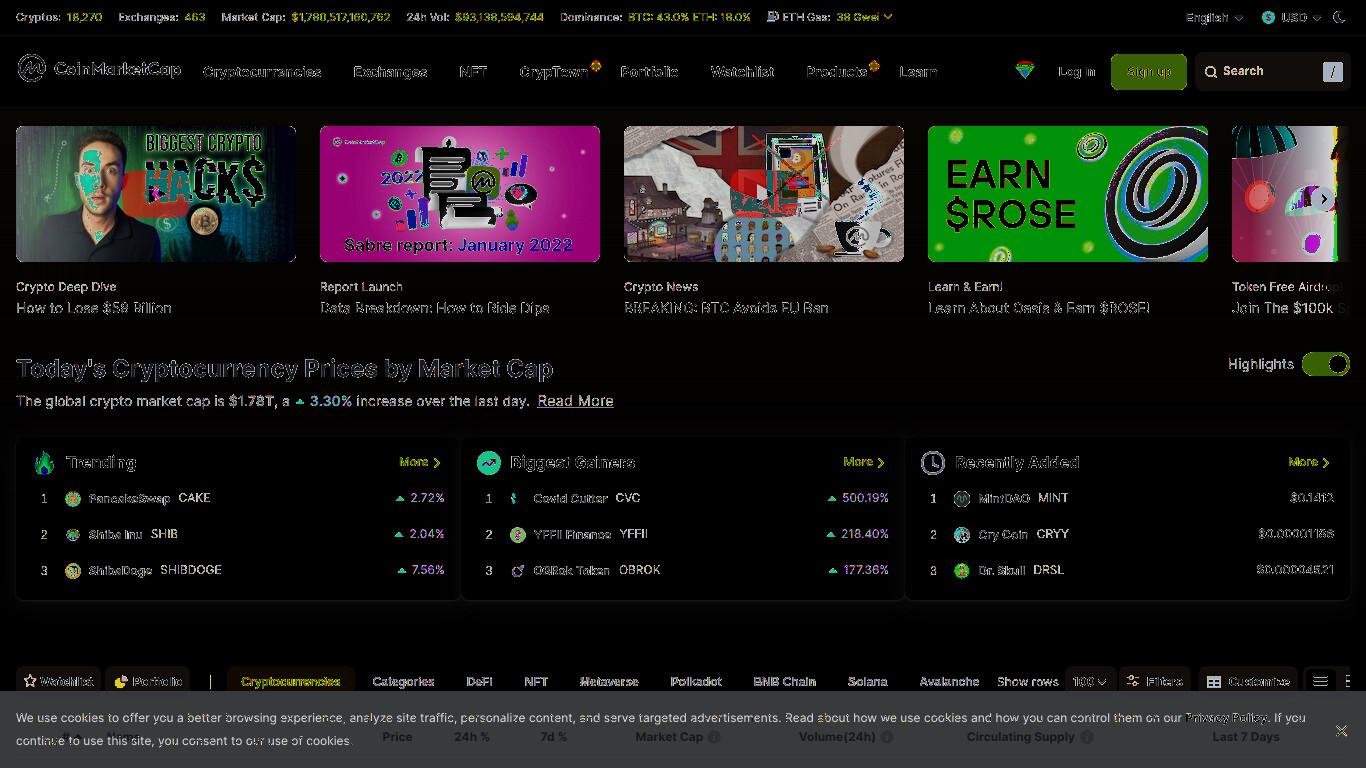Click the Shiba Inu coin icon
Screen dimensions: 1366x768
click(73, 535)
